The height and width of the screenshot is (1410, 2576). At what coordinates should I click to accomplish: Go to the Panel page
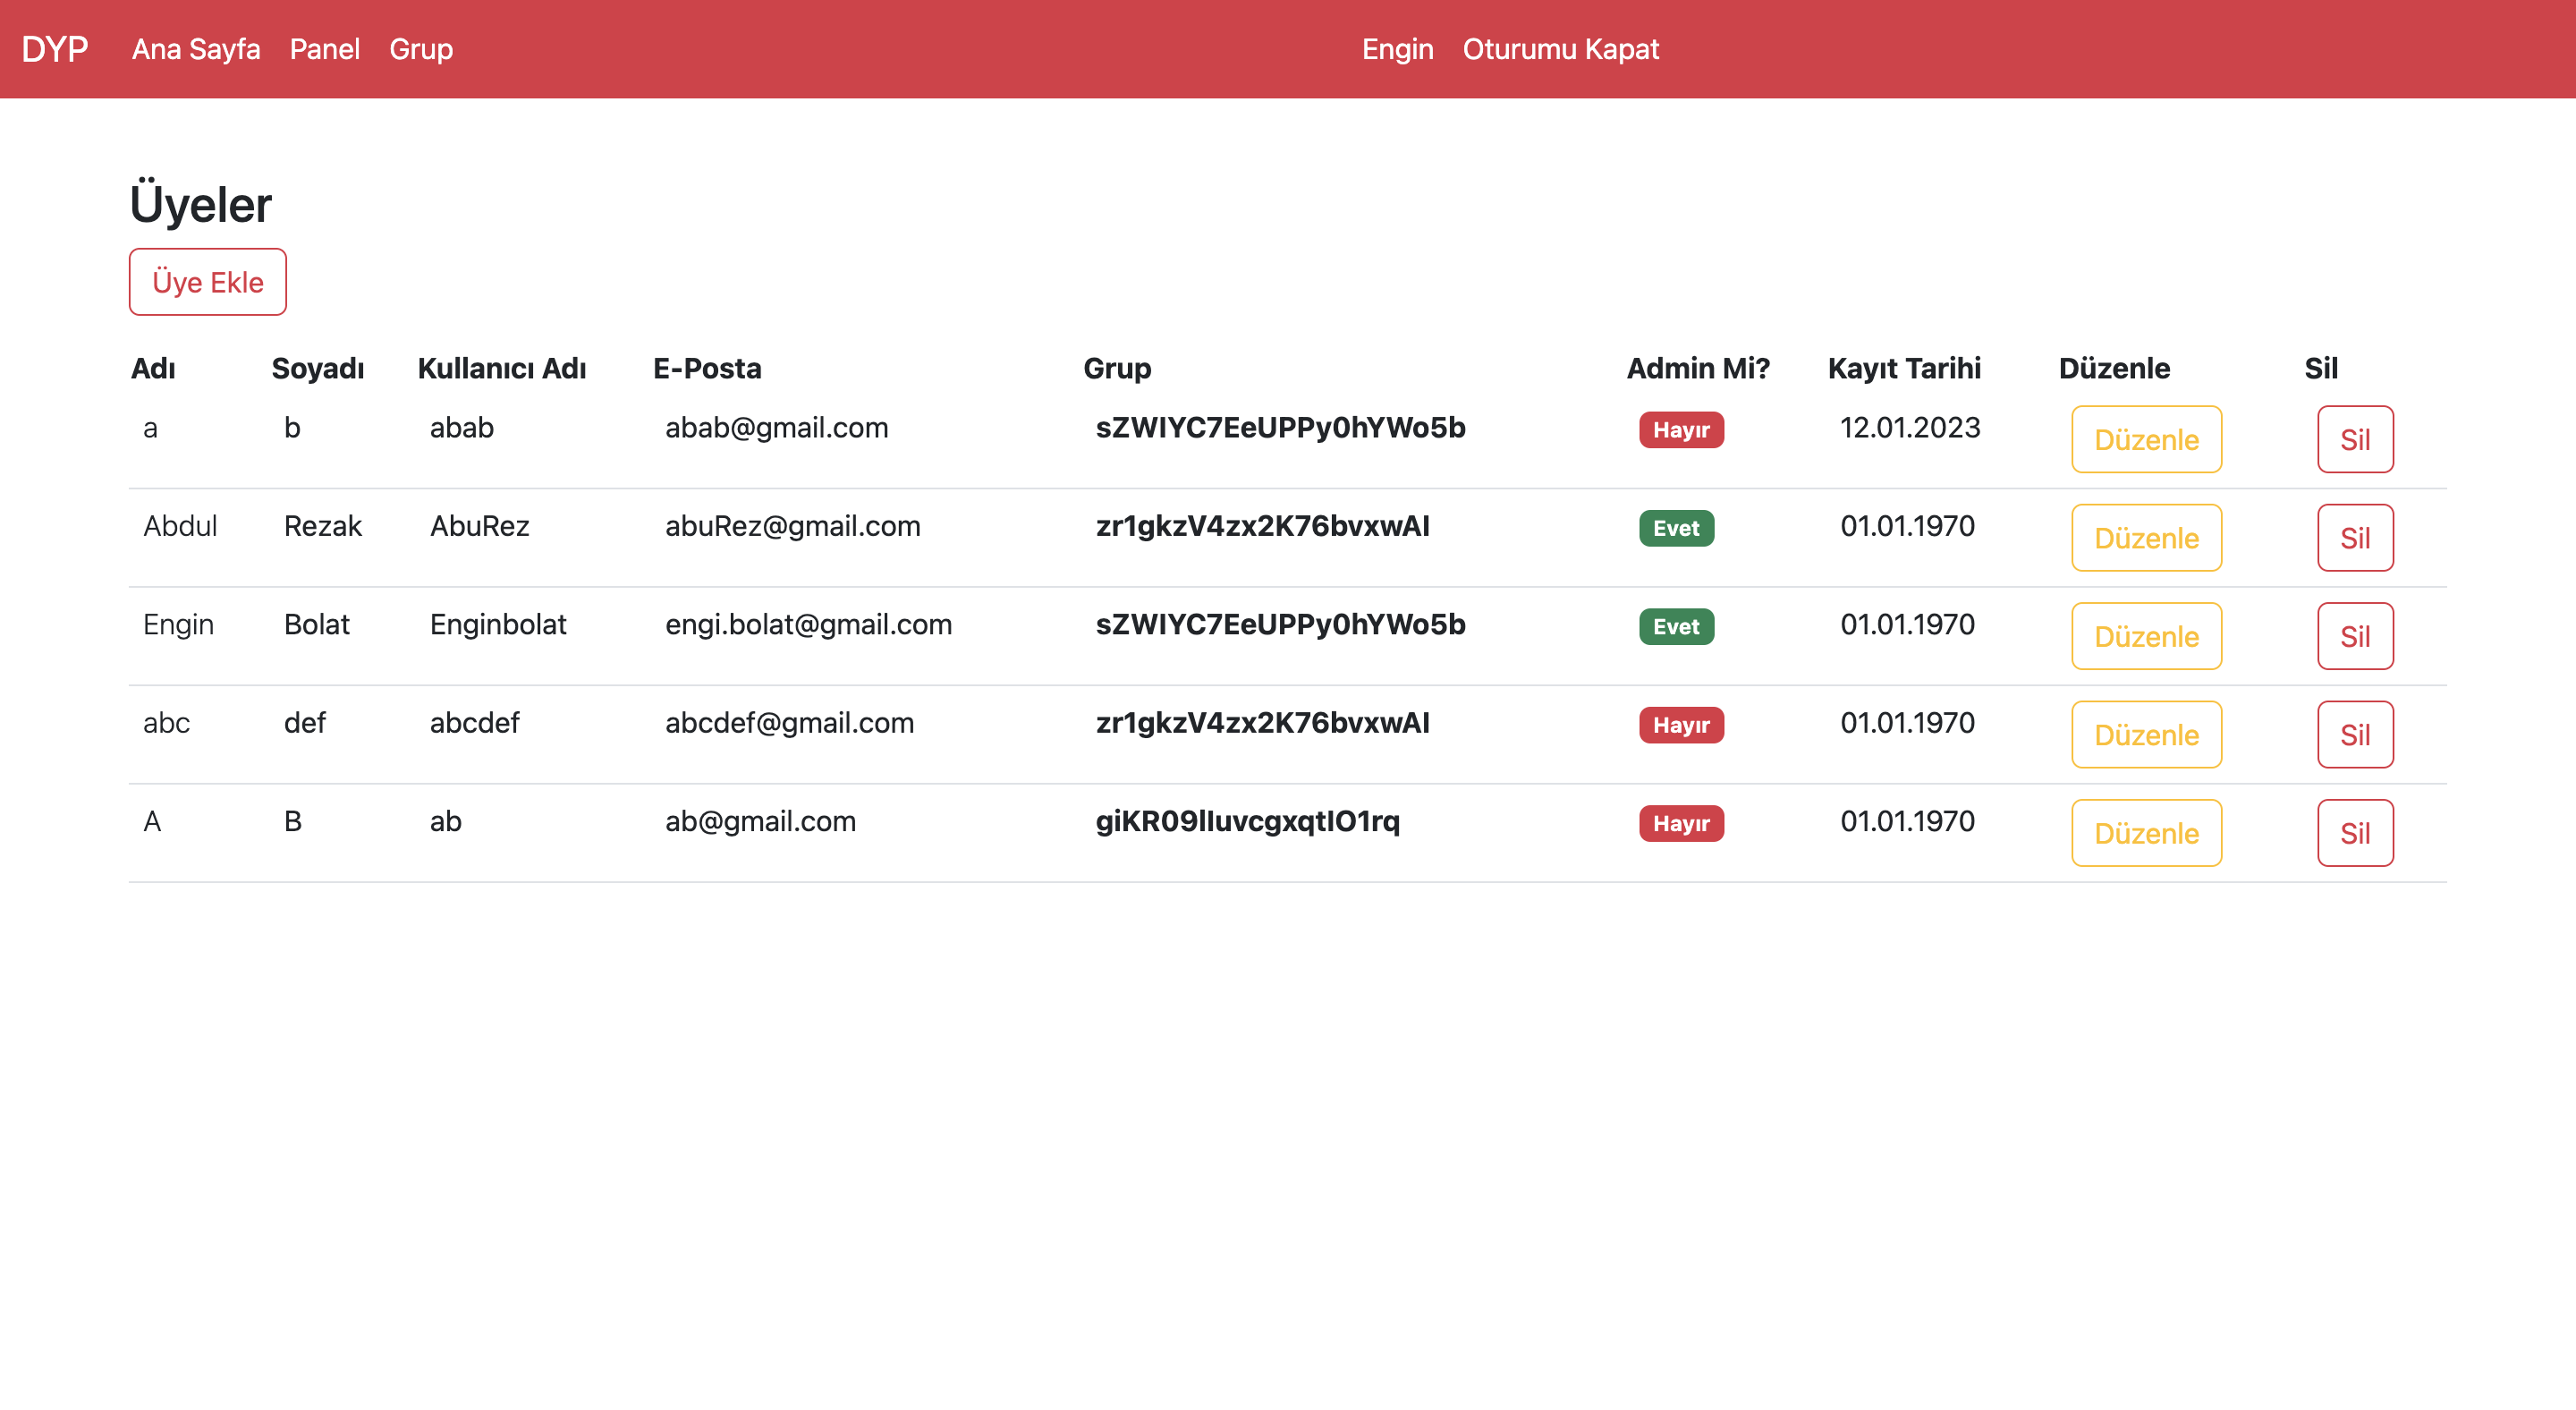pos(324,50)
